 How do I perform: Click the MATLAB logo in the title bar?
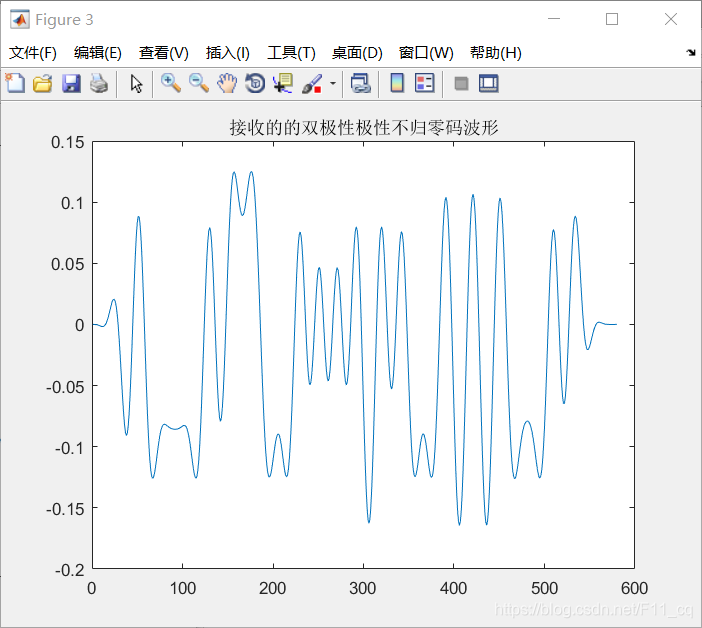pyautogui.click(x=20, y=19)
